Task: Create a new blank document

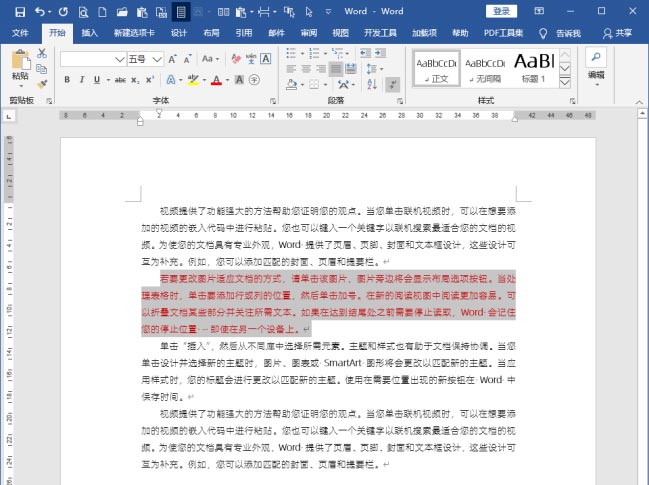Action: click(102, 12)
